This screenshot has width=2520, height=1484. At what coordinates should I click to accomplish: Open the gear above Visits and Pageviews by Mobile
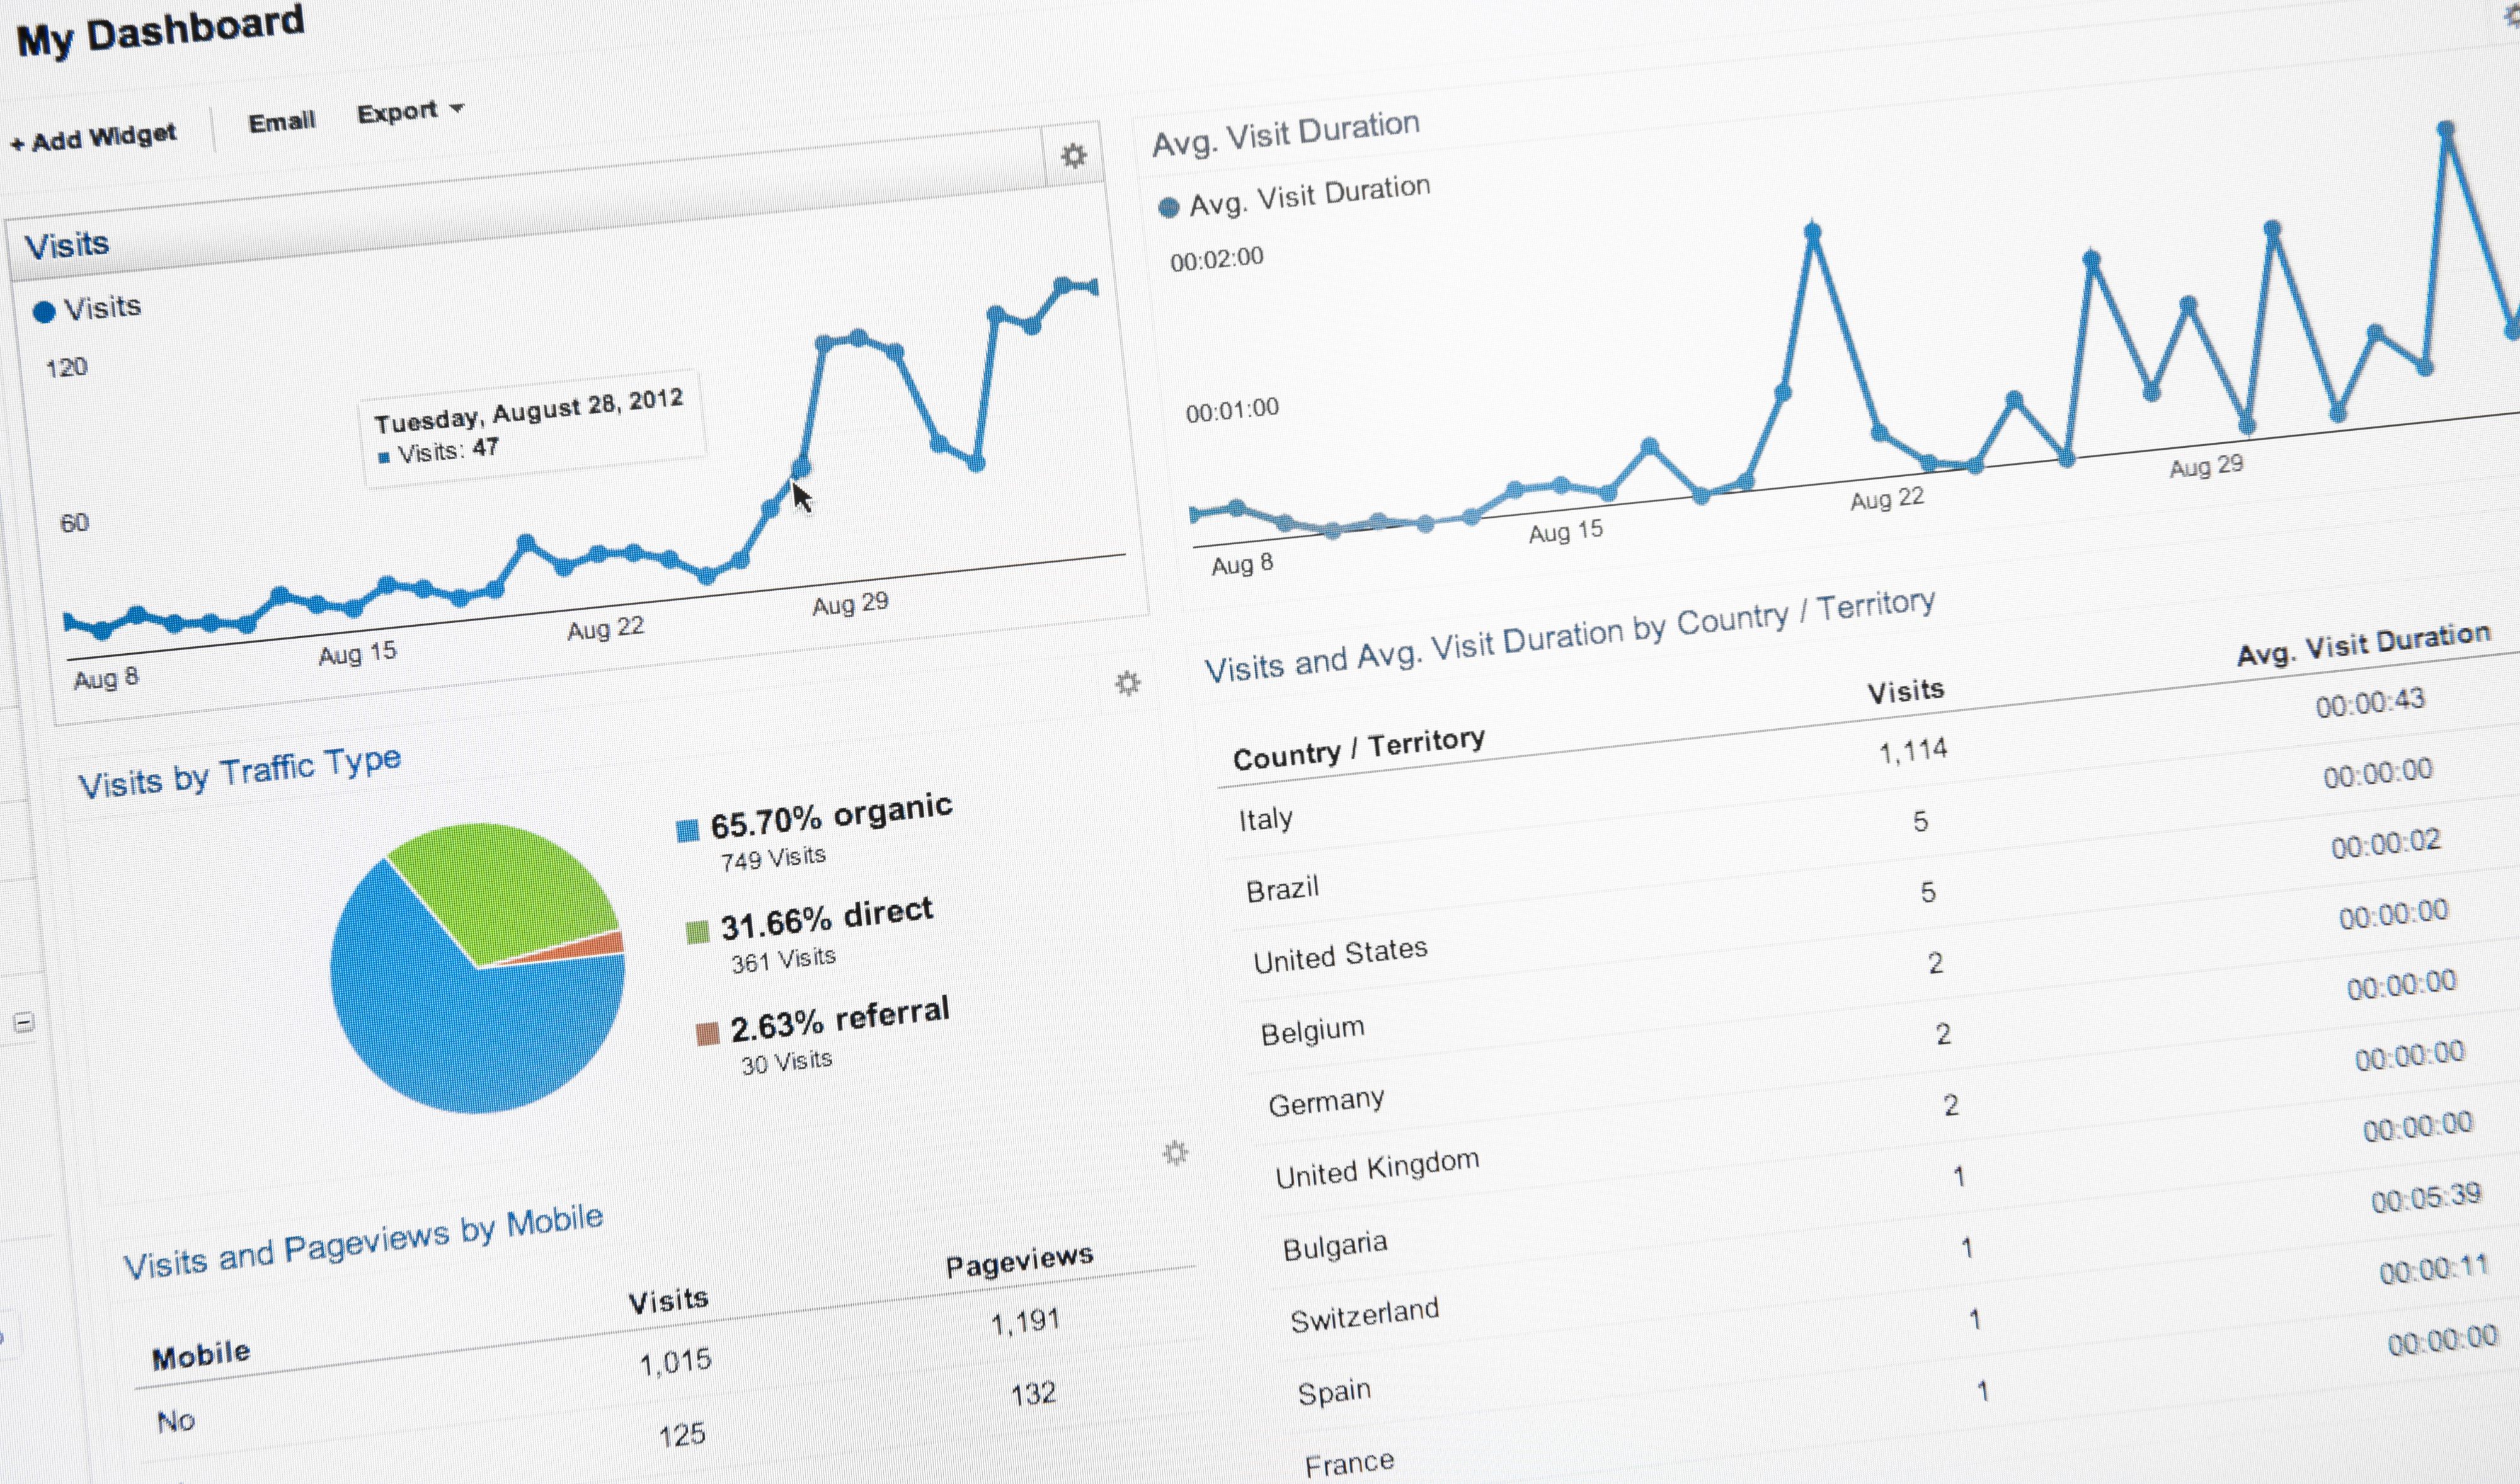pos(1176,1152)
